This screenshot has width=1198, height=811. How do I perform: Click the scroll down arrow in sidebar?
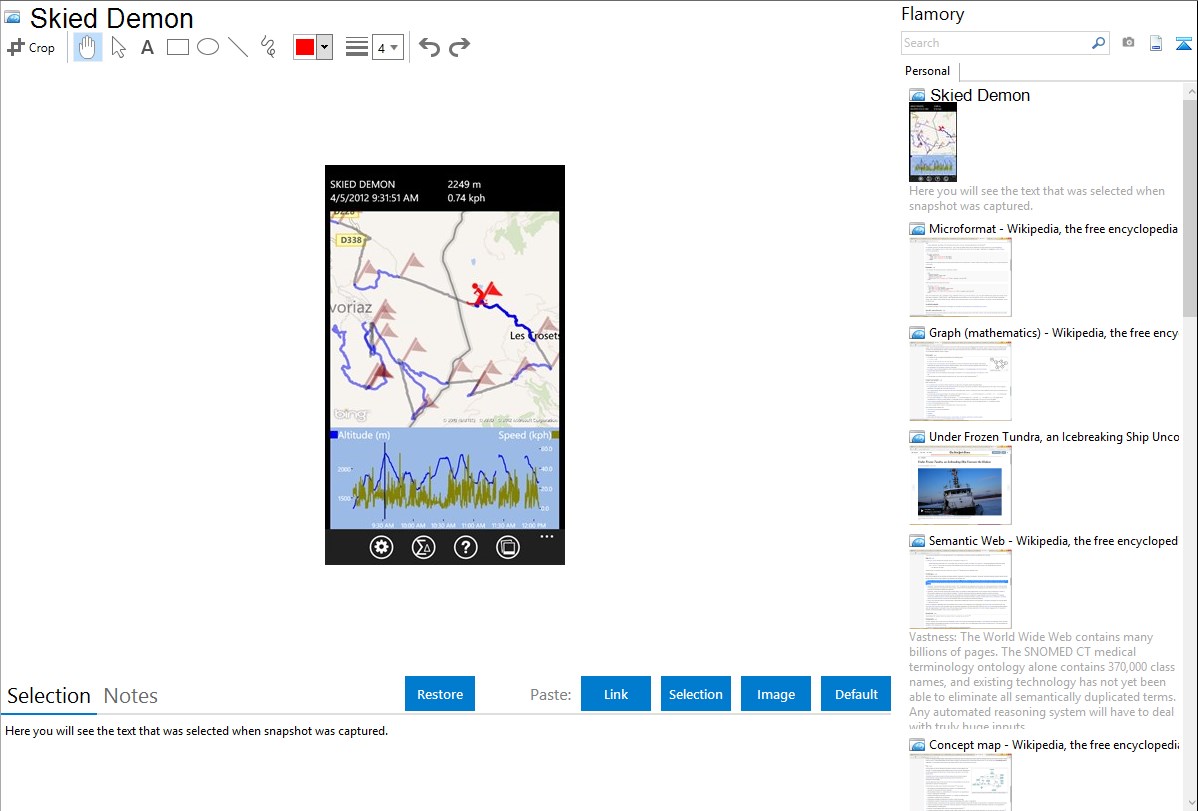coord(1190,803)
